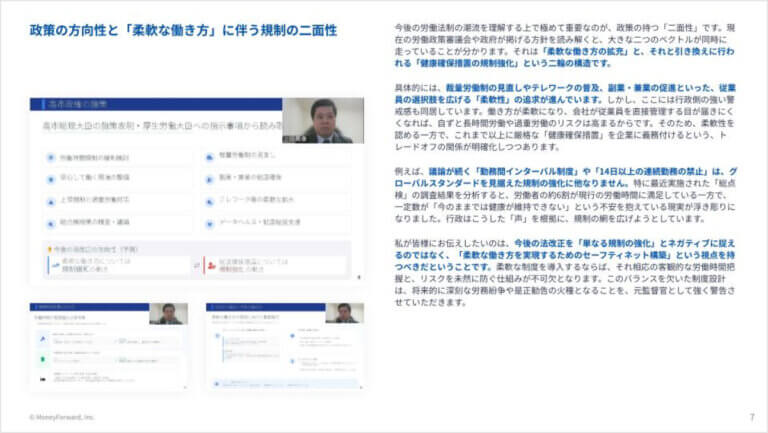Click icon beside テレワーク item
Screen dimensions: 768x433
click(209, 202)
